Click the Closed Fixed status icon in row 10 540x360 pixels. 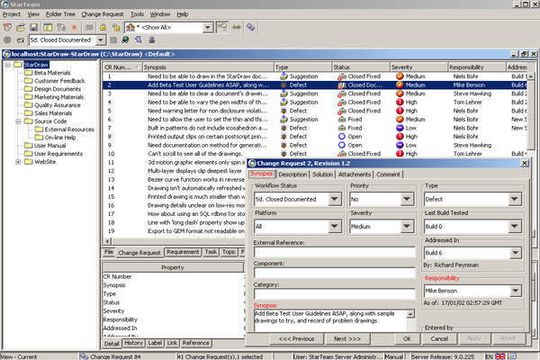point(342,154)
